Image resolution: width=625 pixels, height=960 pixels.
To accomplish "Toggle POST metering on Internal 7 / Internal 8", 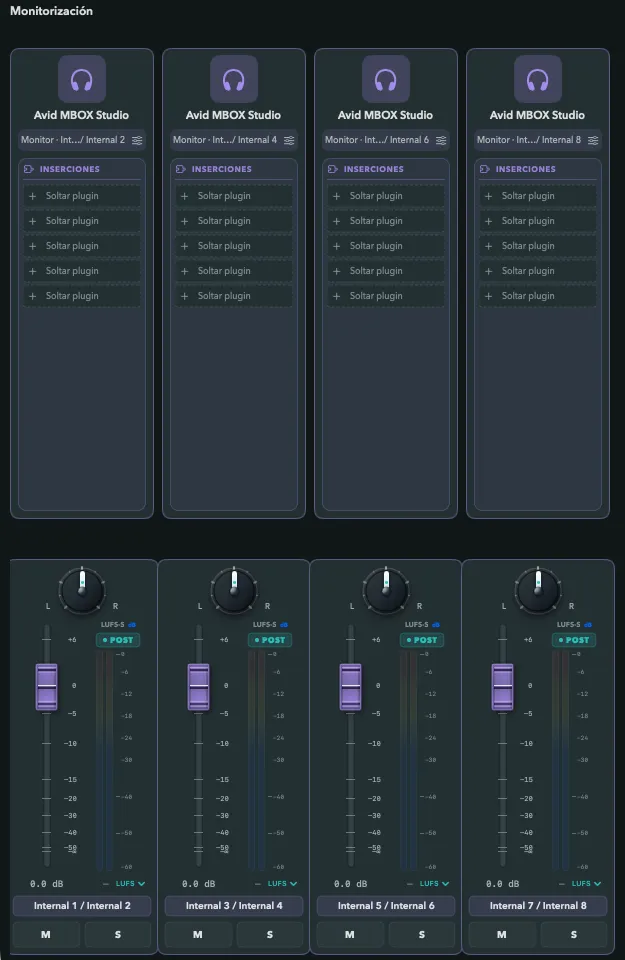I will click(x=574, y=640).
